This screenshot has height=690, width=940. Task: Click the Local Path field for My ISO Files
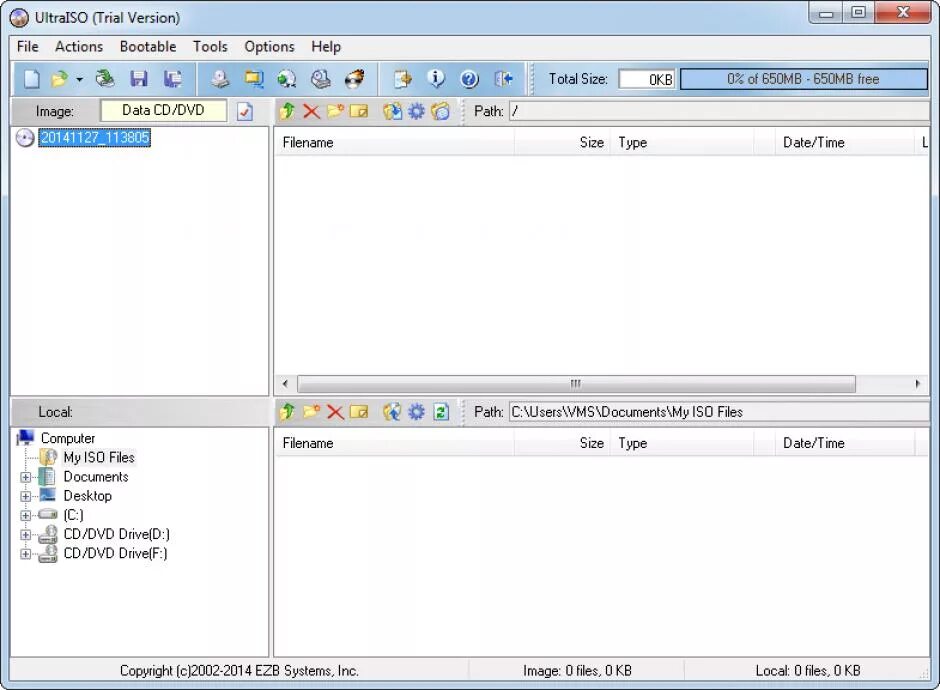tap(718, 412)
